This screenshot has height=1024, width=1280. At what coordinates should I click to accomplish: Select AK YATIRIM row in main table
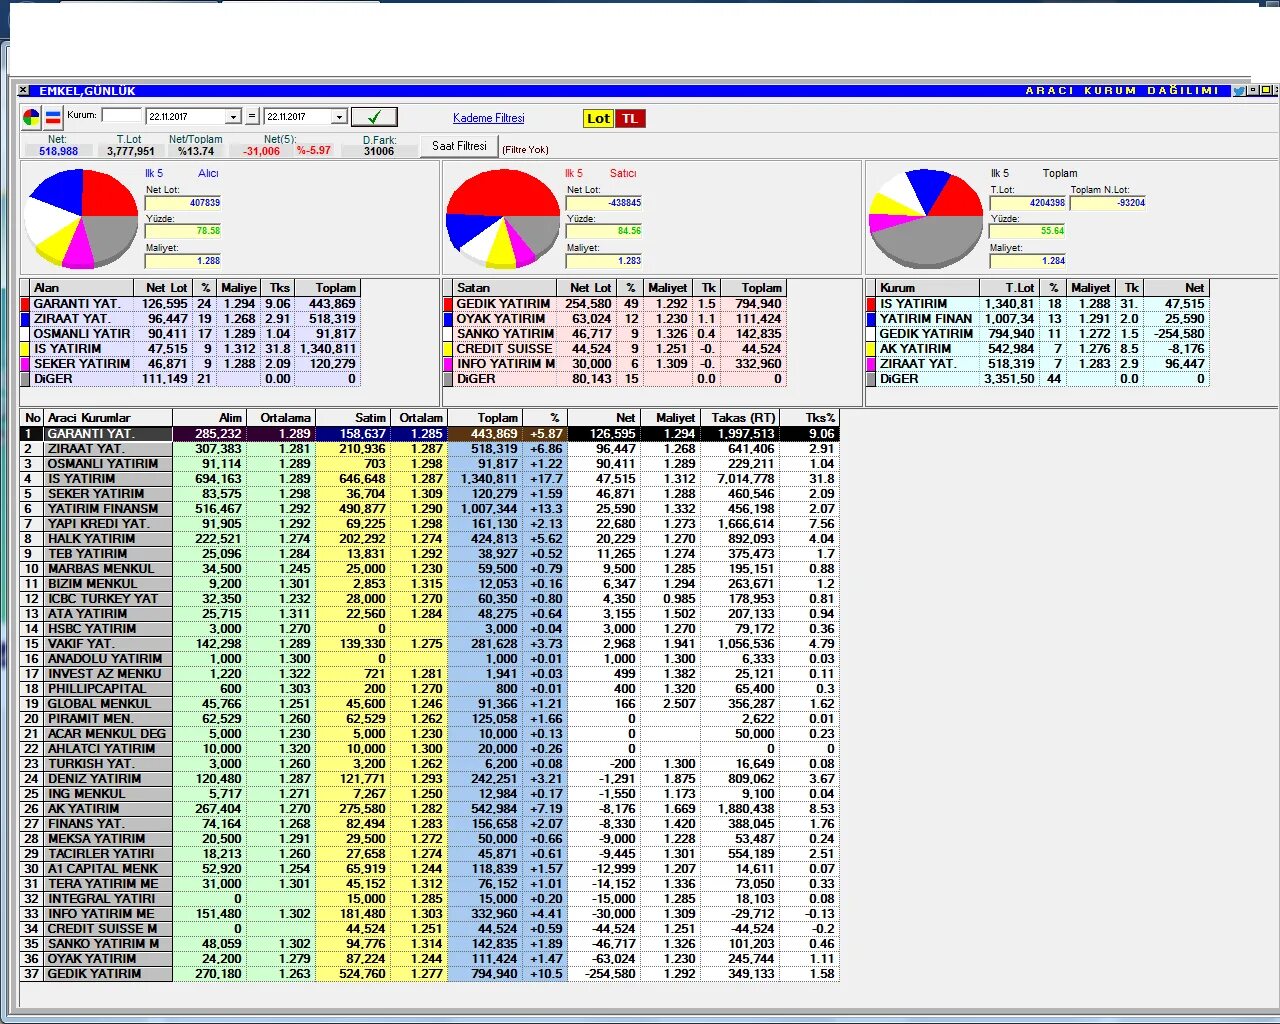click(430, 809)
